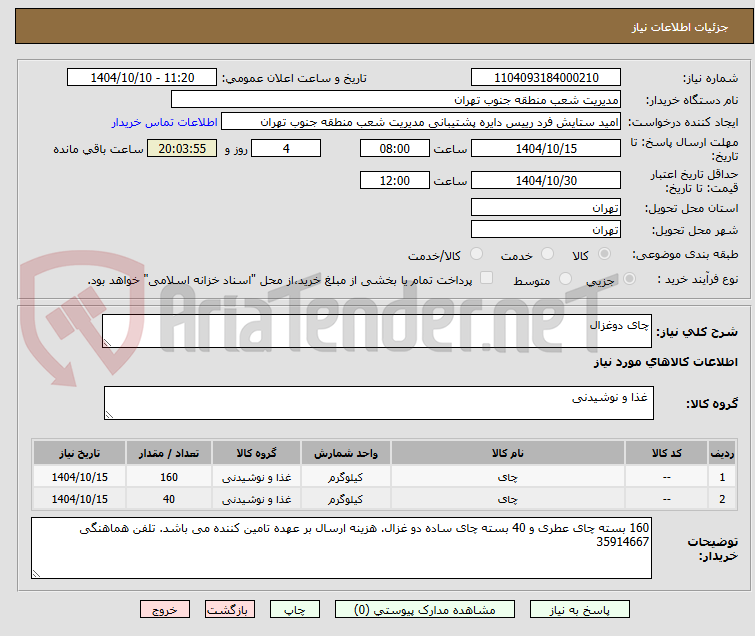755x636 pixels.
Task: Click غذا و نوشیدنی group in row 1
Action: pos(256,477)
